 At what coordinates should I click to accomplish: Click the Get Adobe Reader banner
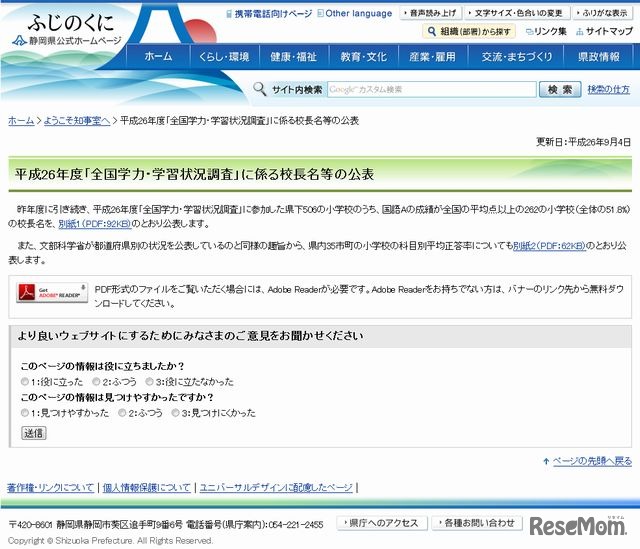(x=52, y=293)
